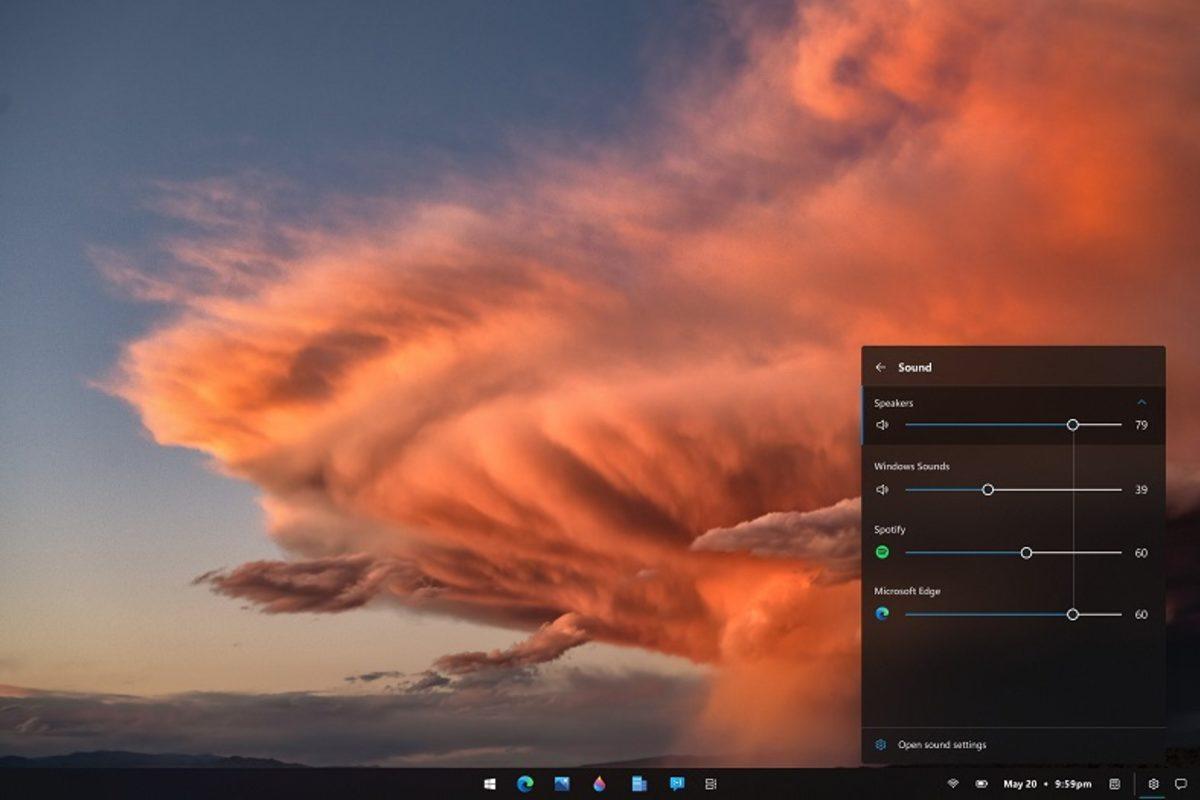Check battery status in the system tray
1200x800 pixels.
point(983,785)
